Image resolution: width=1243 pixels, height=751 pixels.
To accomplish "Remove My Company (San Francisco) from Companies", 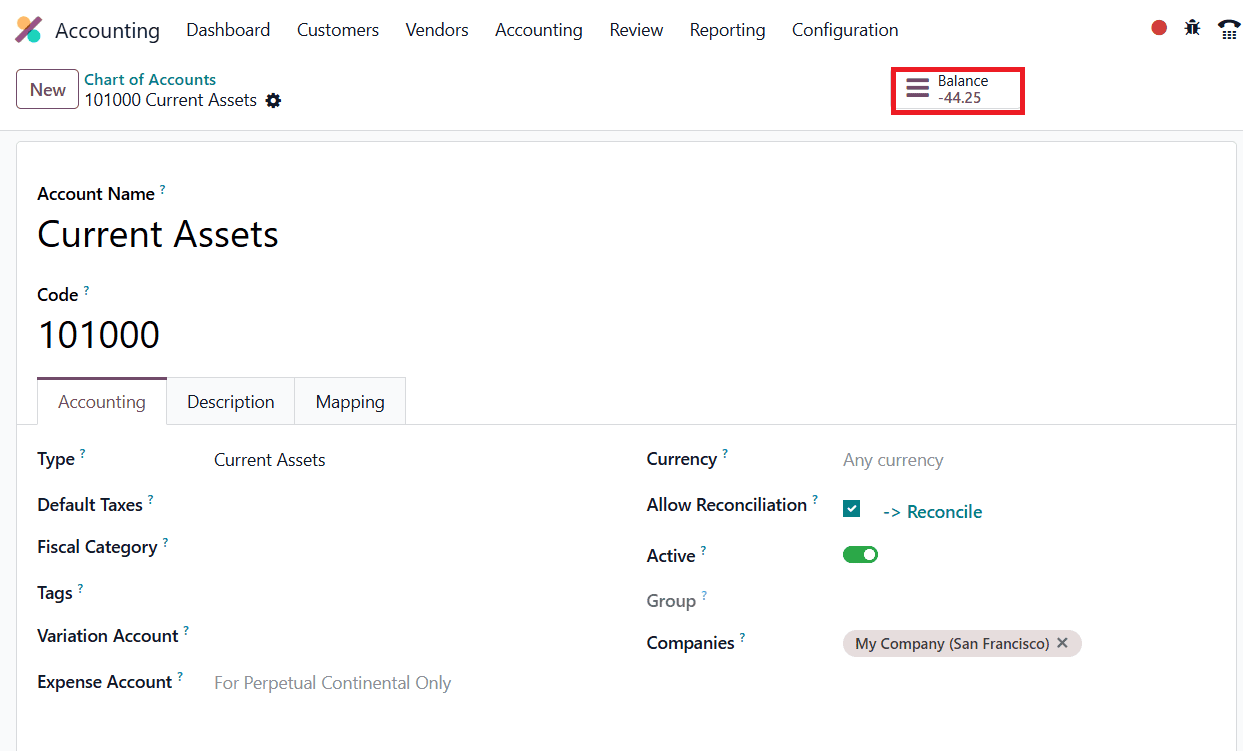I will (1062, 643).
